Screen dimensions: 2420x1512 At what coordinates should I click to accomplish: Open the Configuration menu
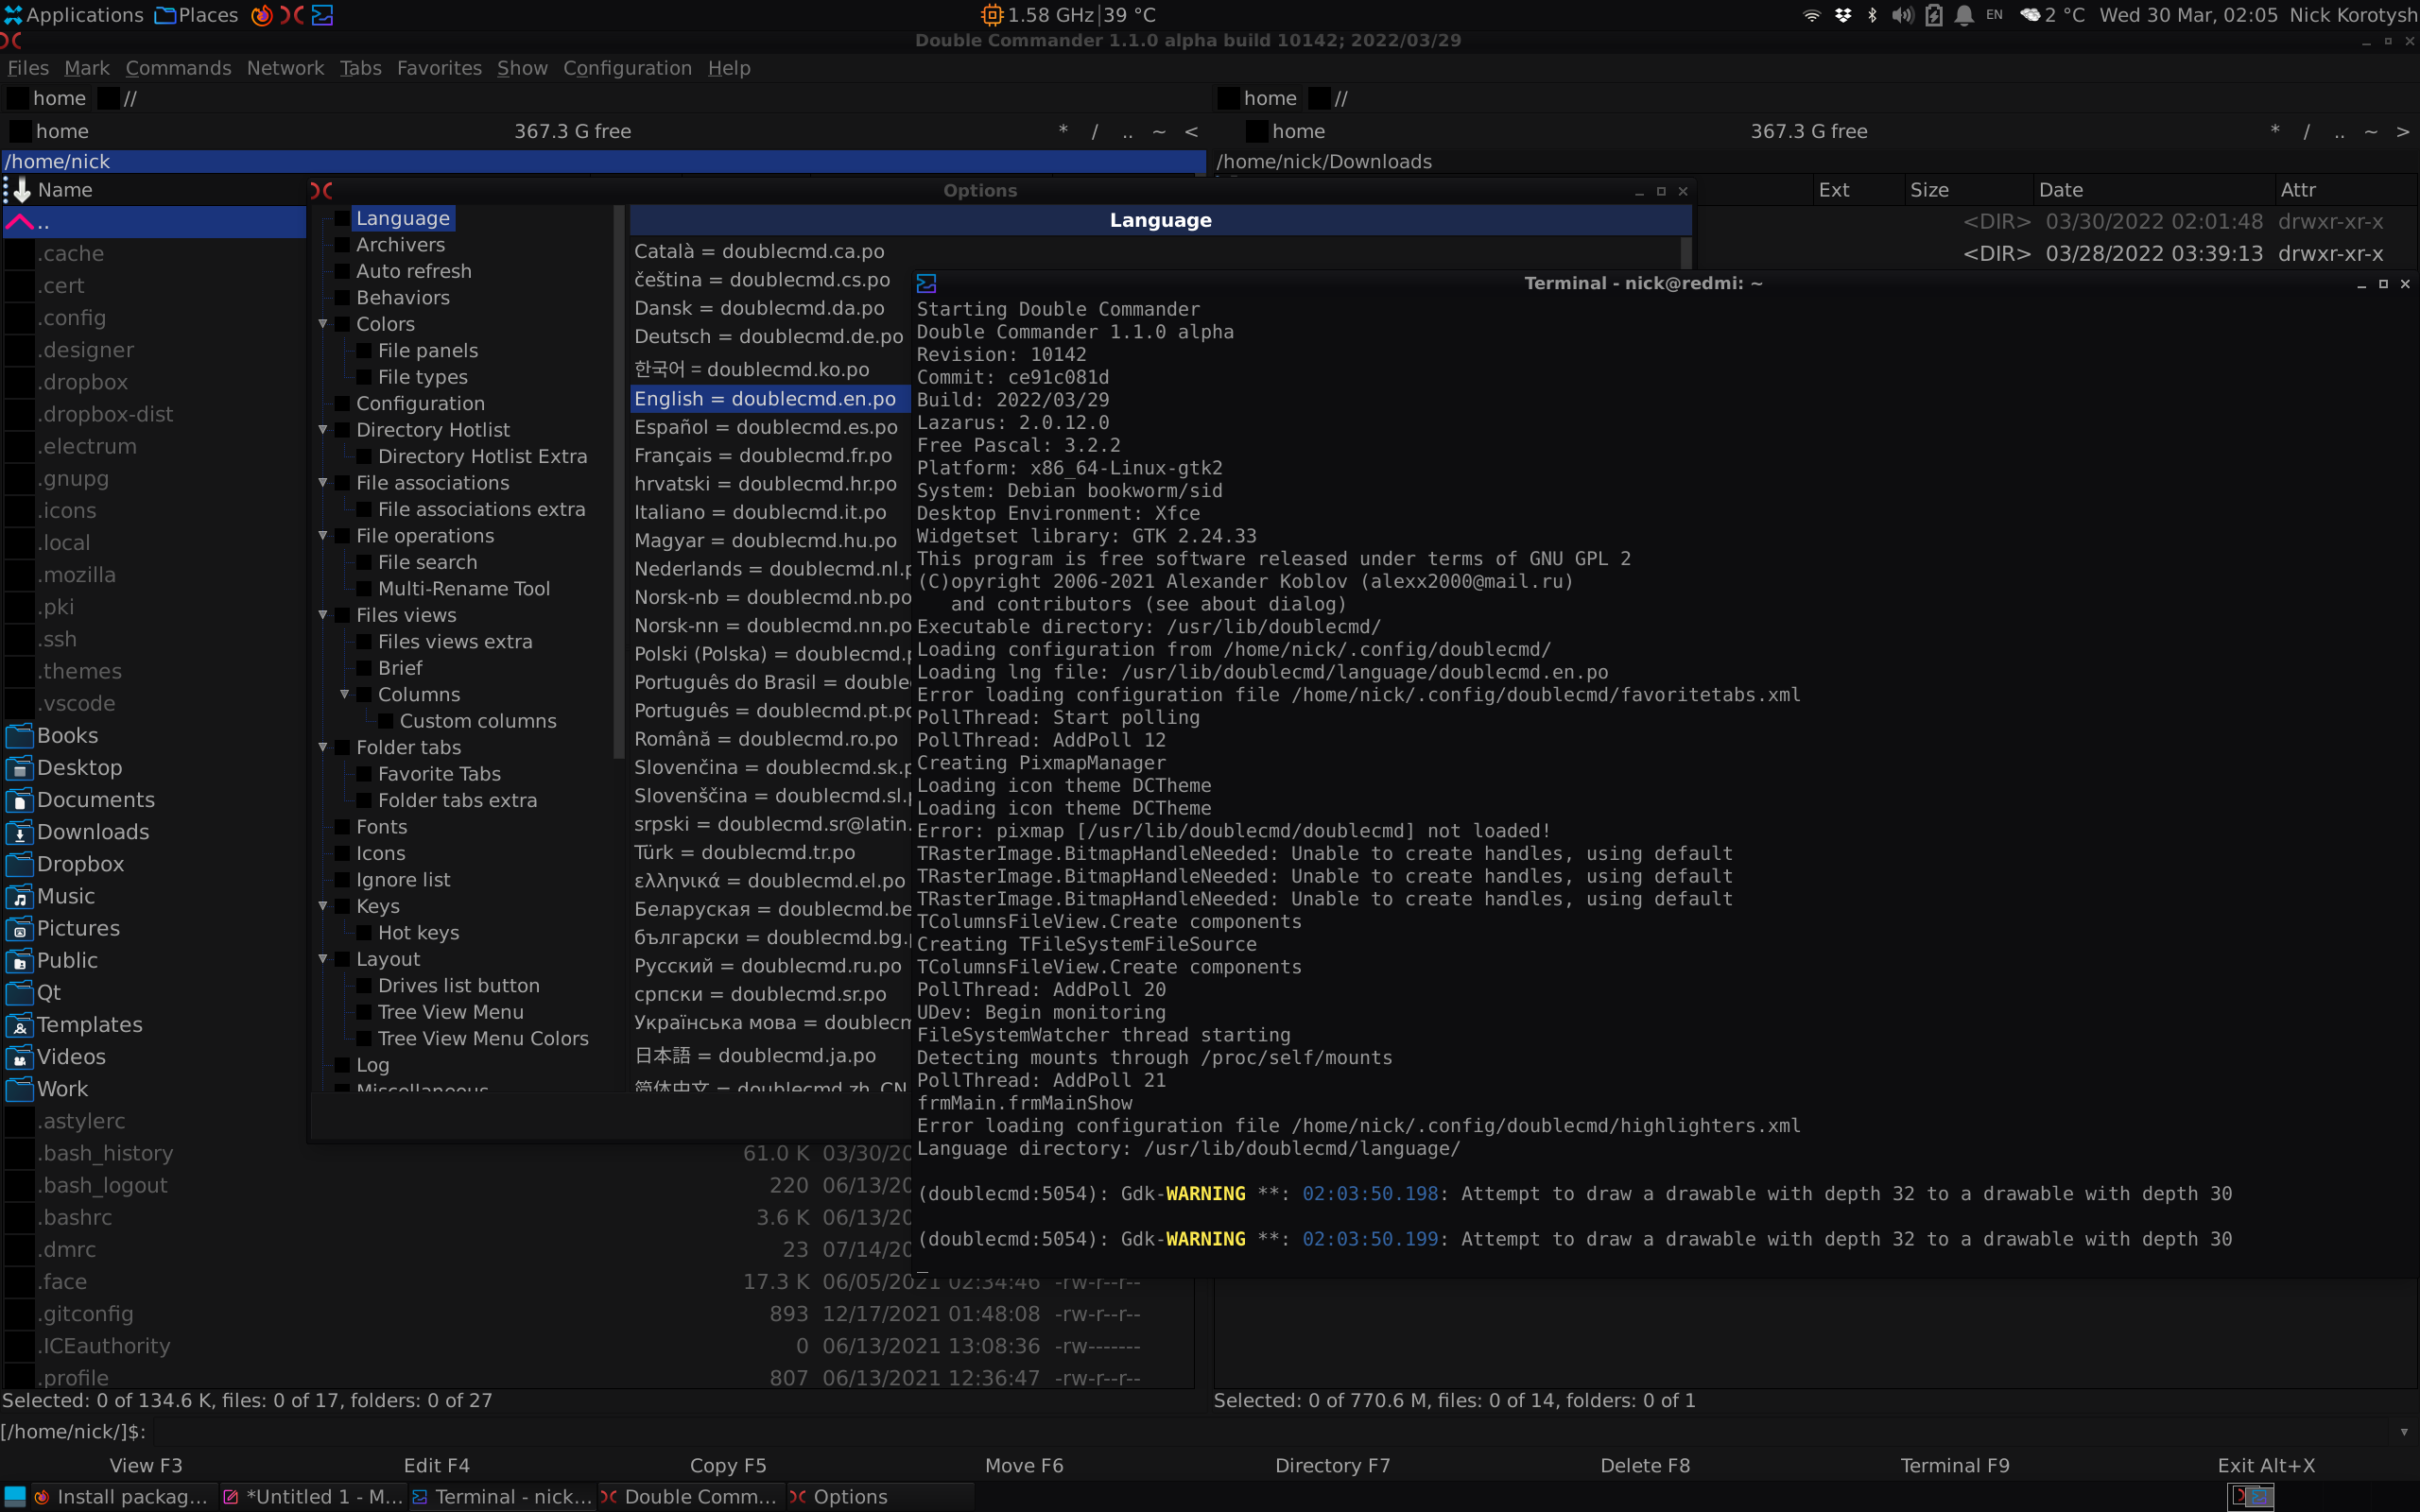[x=628, y=67]
